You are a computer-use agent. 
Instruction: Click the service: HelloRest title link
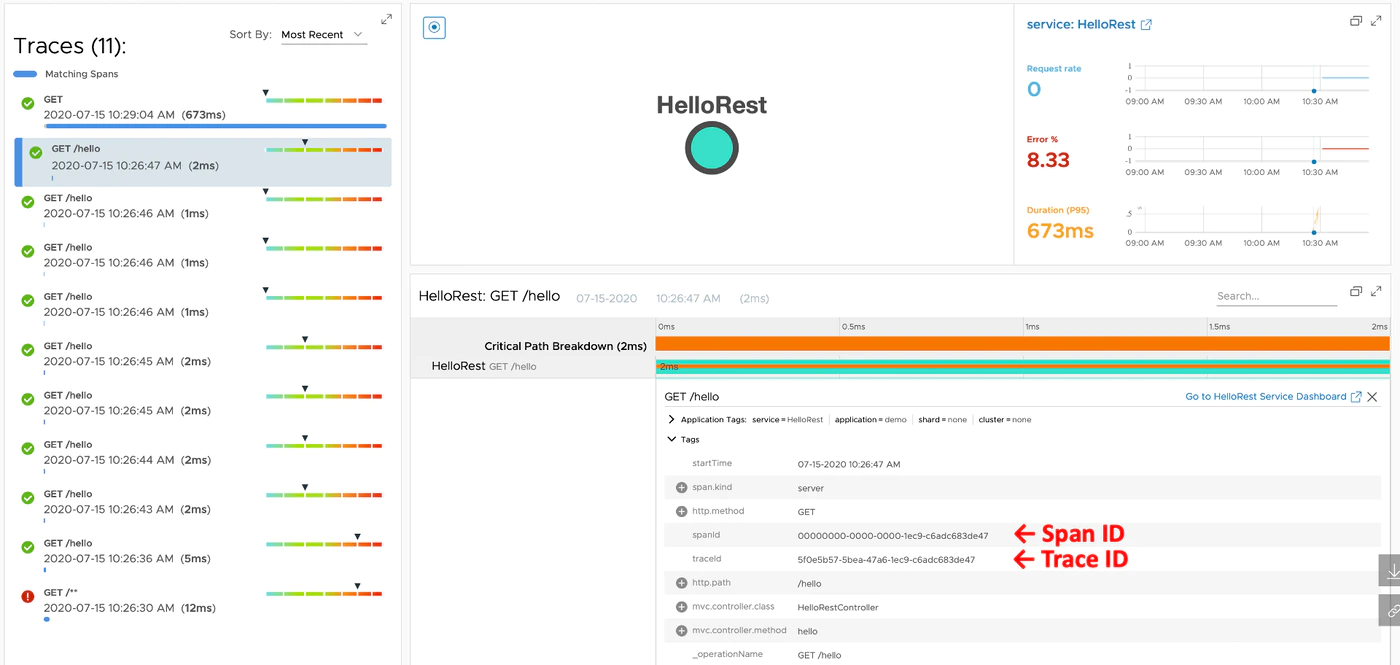1082,25
